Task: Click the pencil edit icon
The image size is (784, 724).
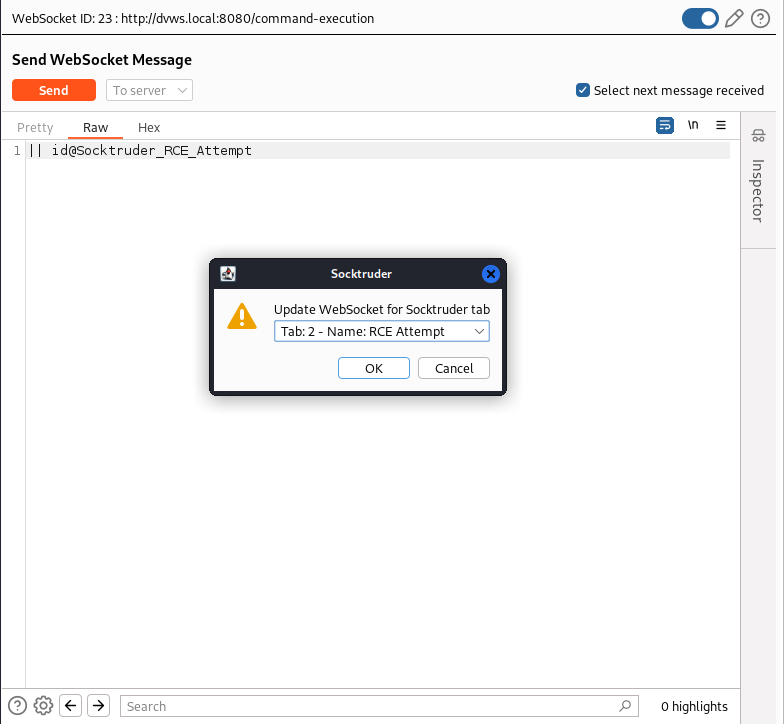Action: tap(734, 18)
